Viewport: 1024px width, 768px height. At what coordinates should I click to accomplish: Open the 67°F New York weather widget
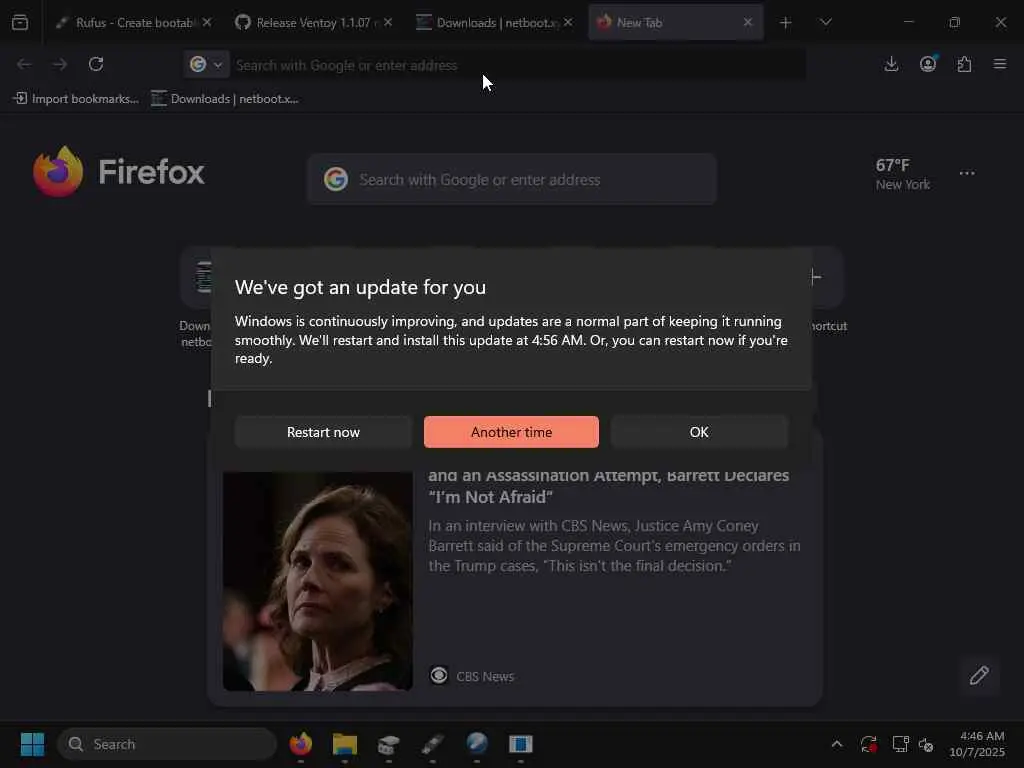tap(903, 174)
